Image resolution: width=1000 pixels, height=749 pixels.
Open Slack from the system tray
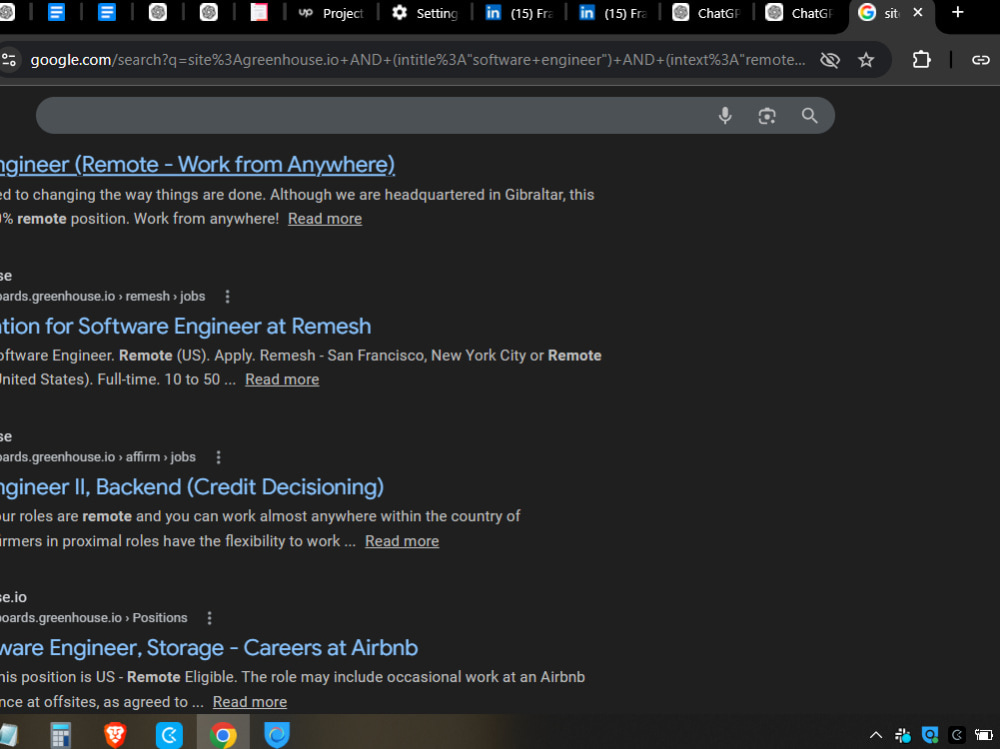pos(902,736)
